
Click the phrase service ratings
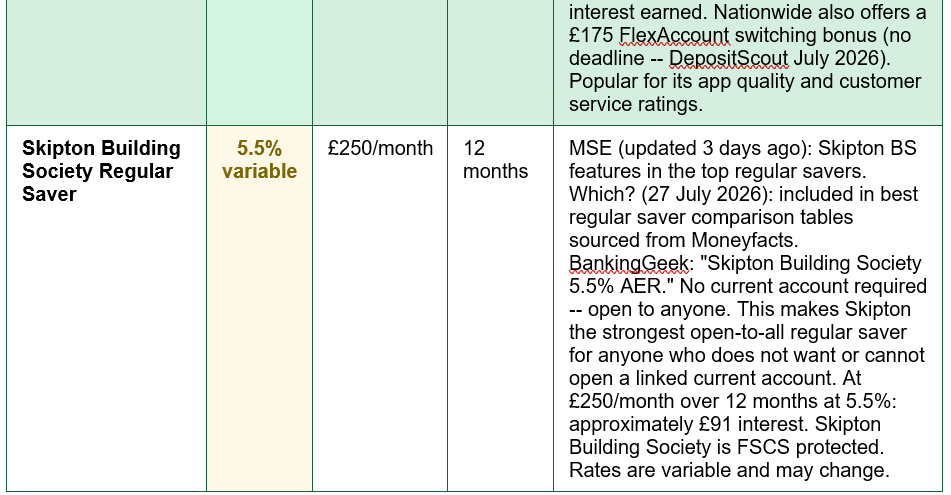(x=636, y=104)
